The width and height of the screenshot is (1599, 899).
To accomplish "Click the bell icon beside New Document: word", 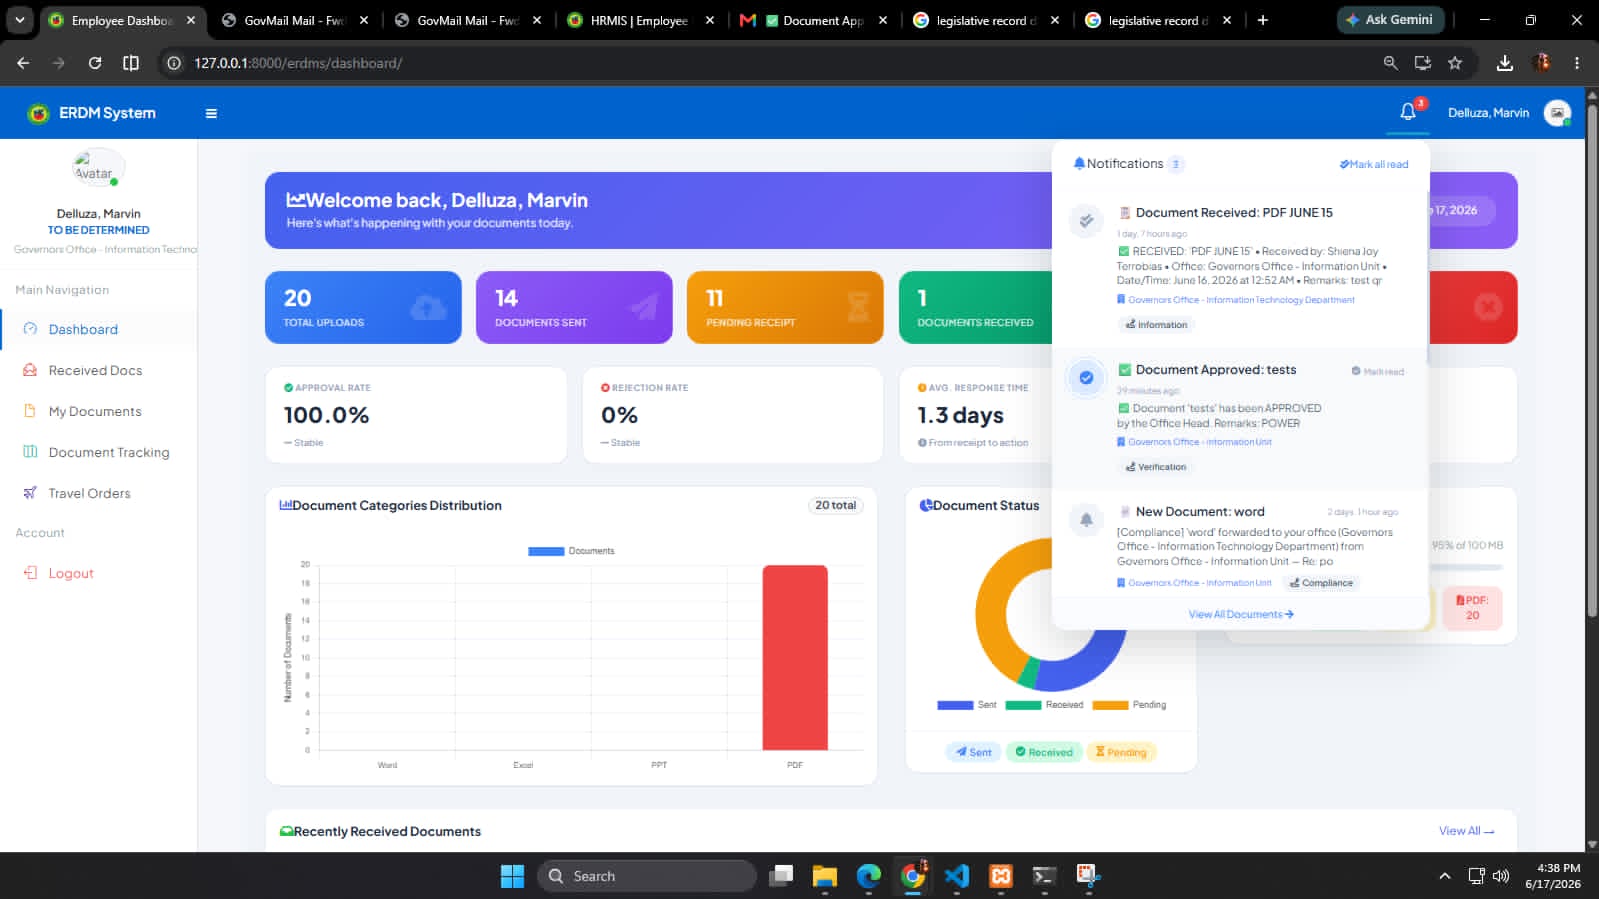I will click(1086, 519).
